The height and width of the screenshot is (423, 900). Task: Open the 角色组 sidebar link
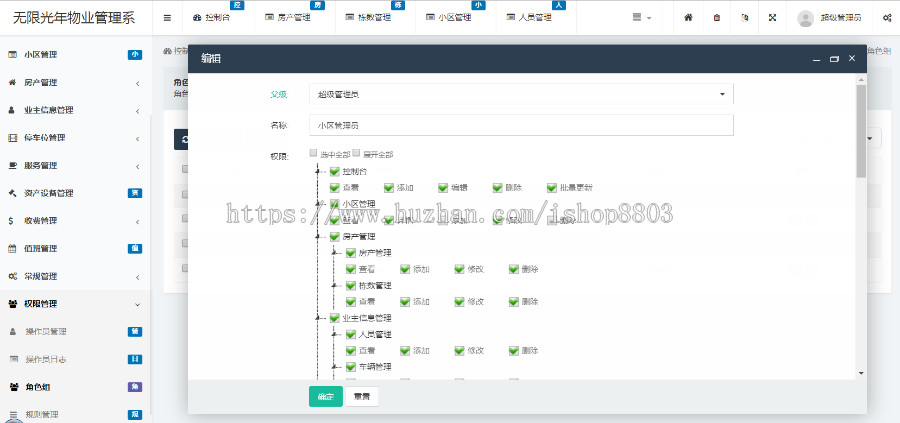tap(75, 387)
